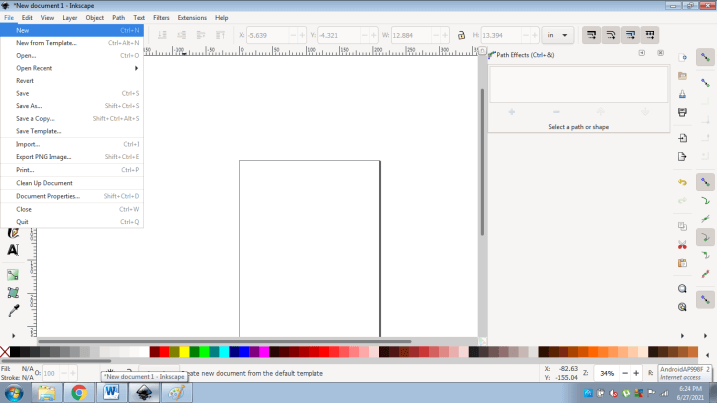This screenshot has height=403, width=717.
Task: Toggle first stroke scaling button in toolbar
Action: tap(590, 35)
